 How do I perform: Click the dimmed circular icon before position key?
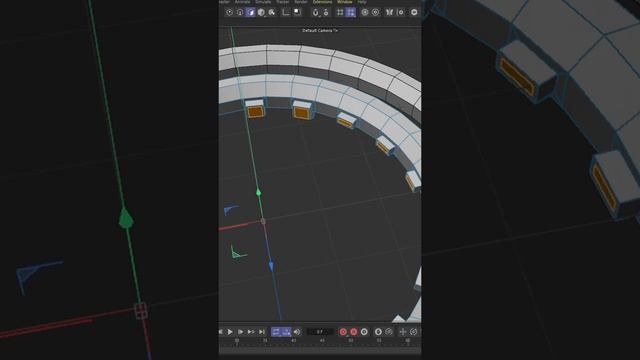click(389, 332)
